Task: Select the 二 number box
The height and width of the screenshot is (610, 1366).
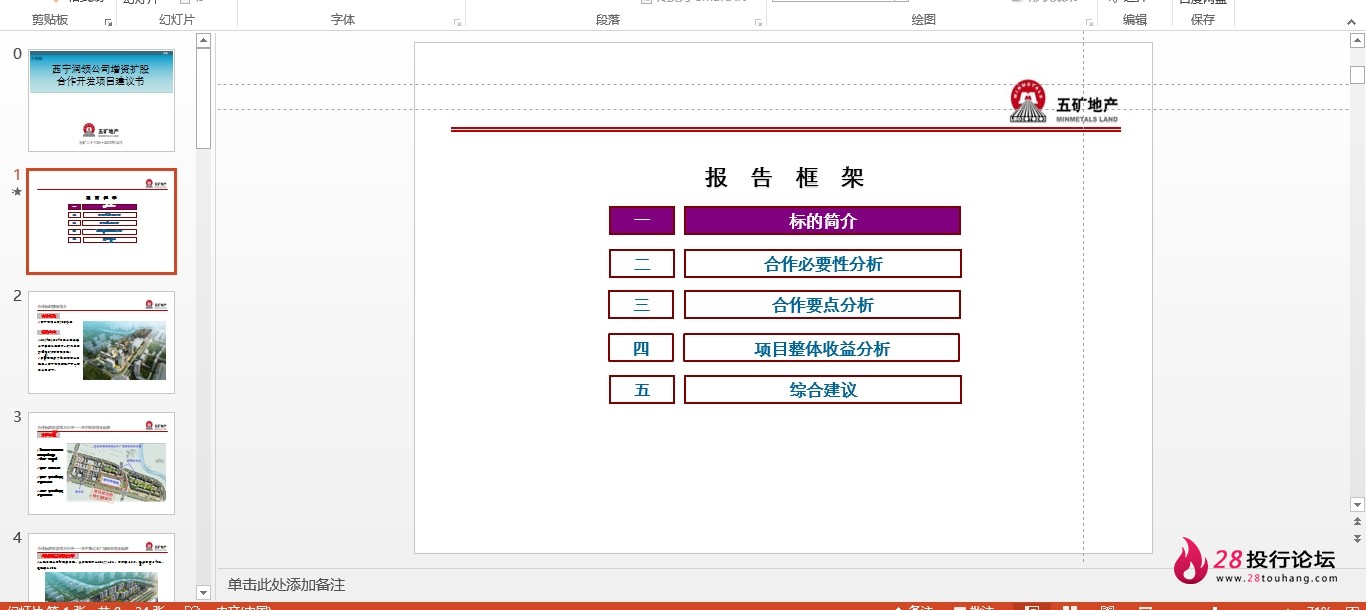Action: tap(642, 264)
